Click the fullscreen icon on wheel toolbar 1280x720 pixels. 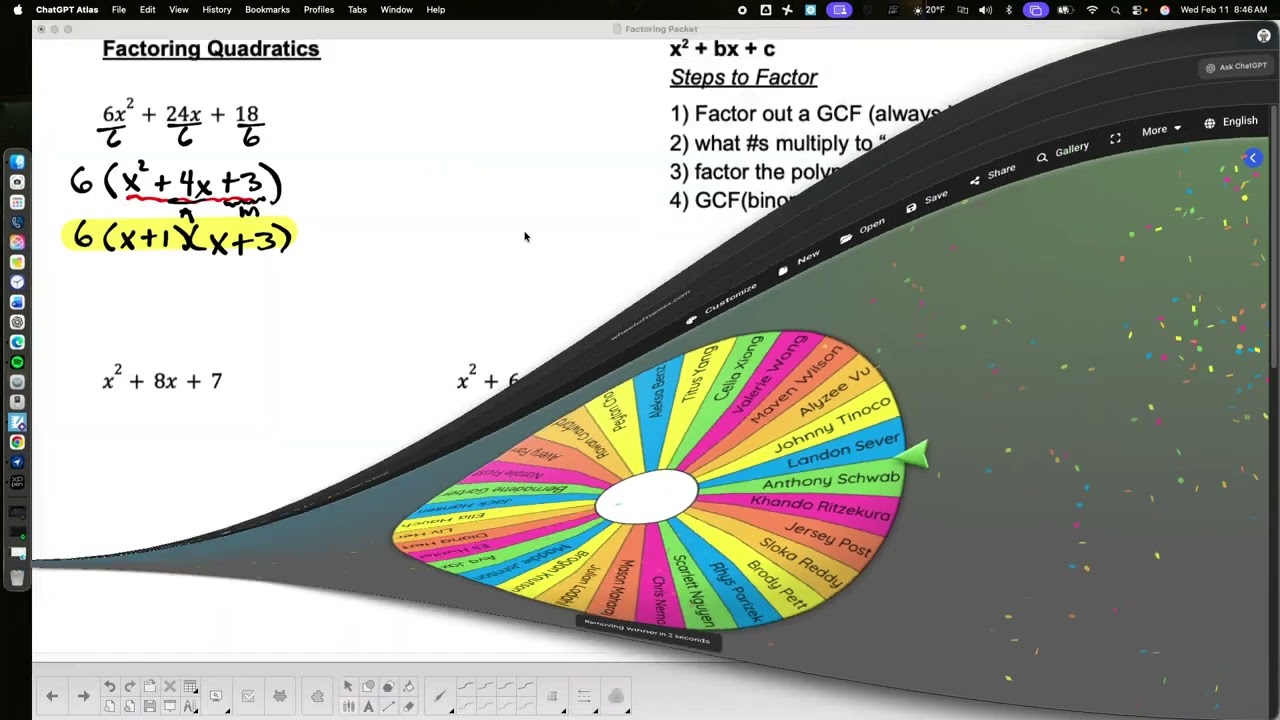pos(1115,138)
